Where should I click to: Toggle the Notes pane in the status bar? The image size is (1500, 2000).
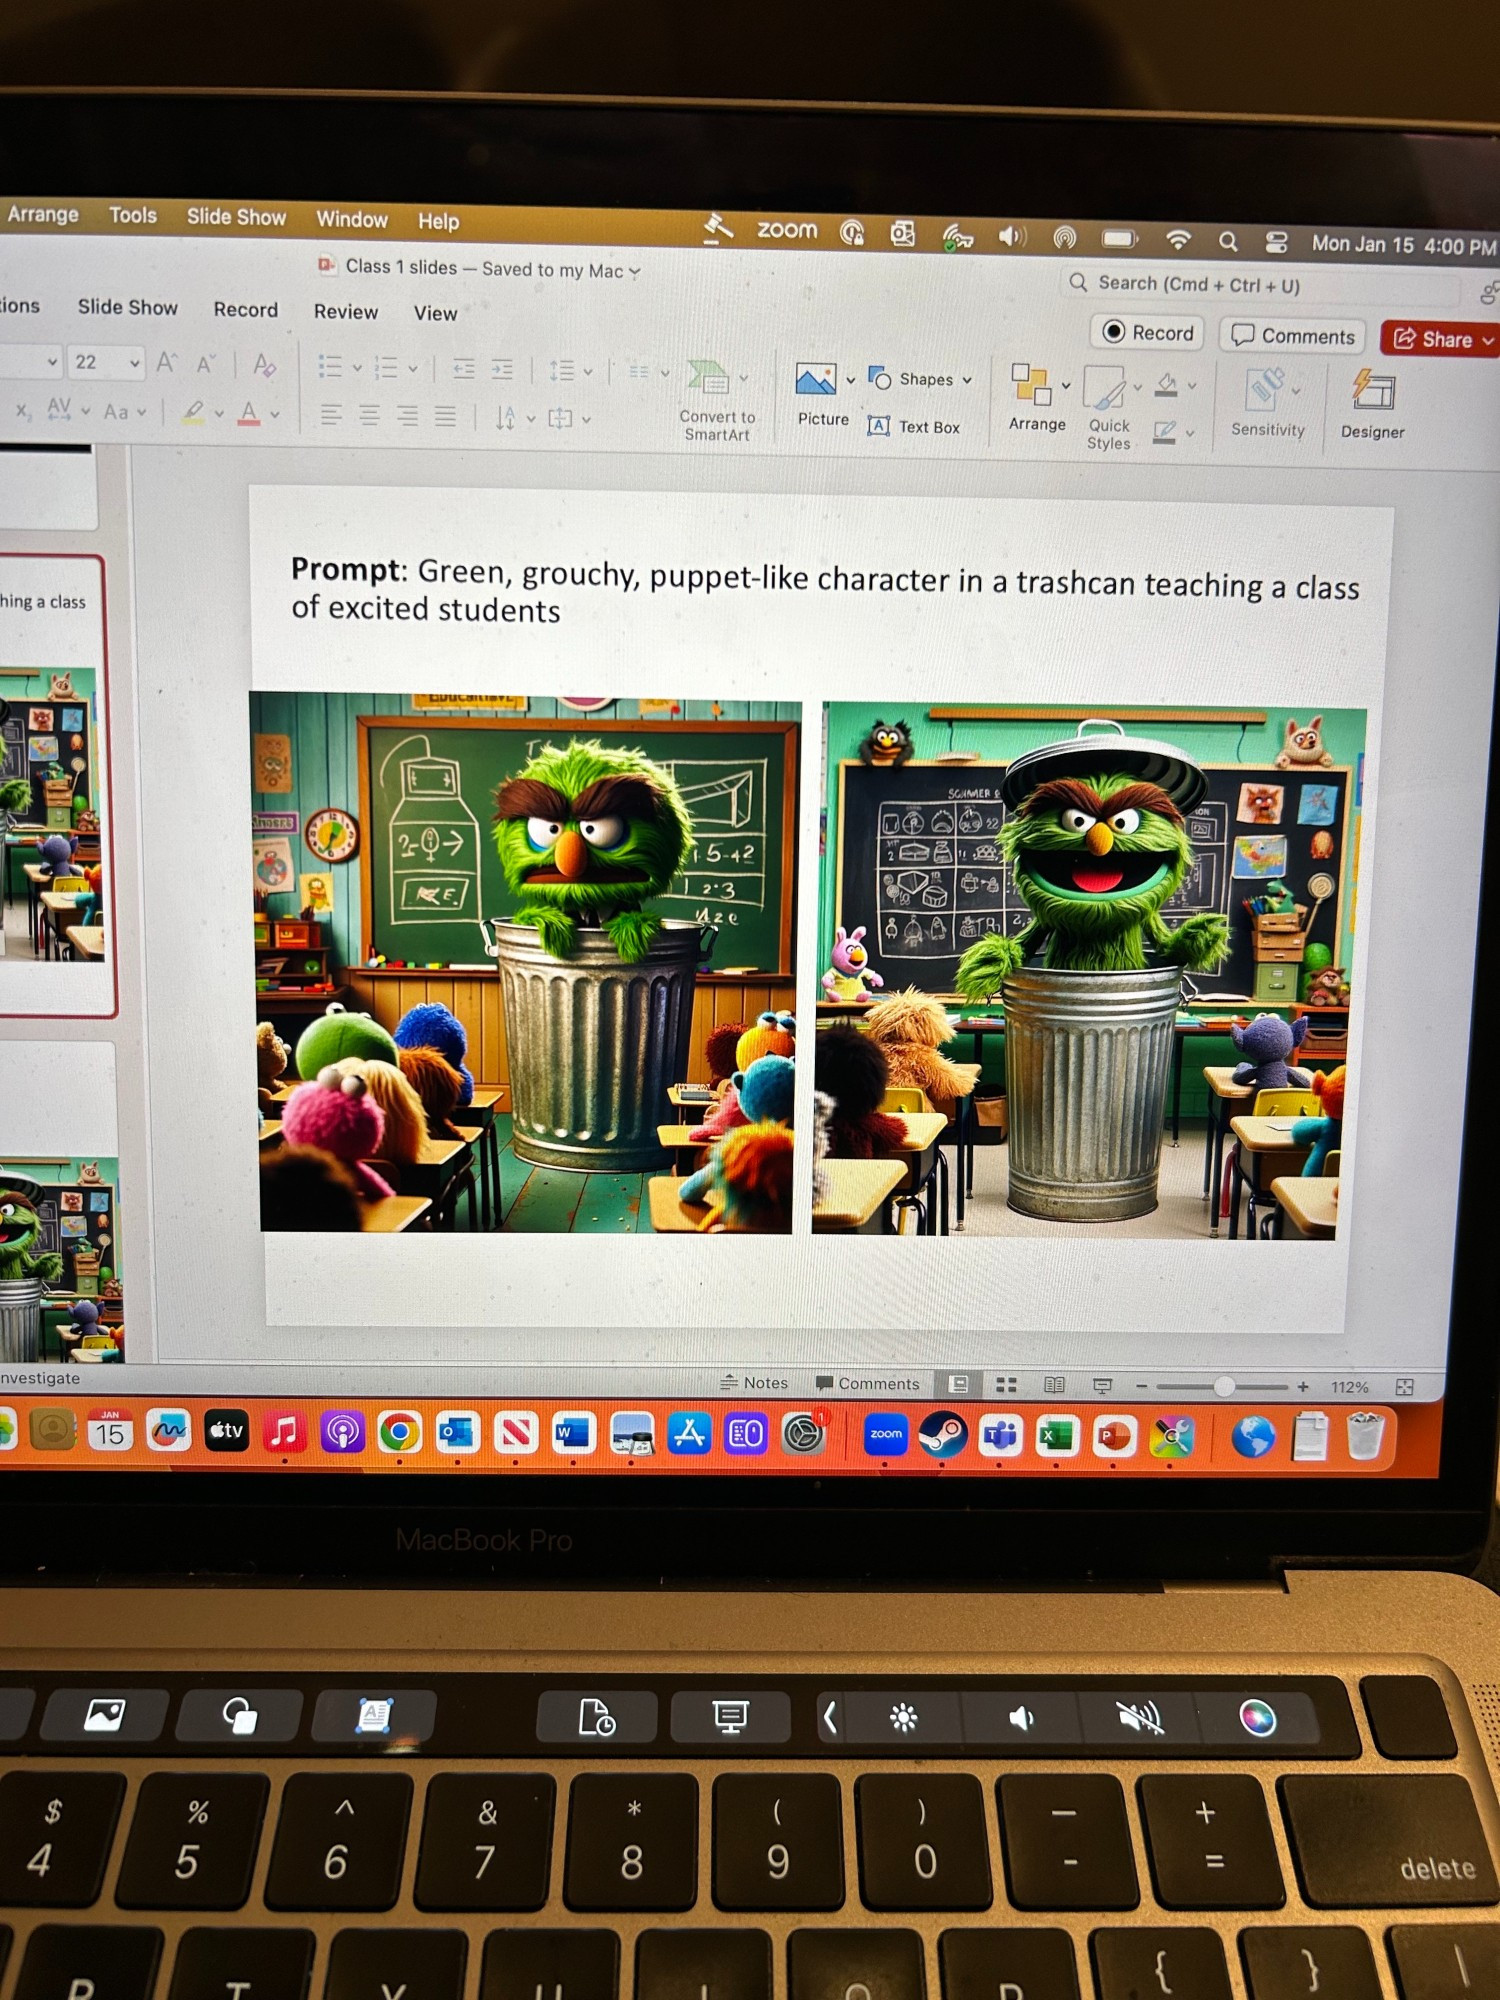(754, 1382)
